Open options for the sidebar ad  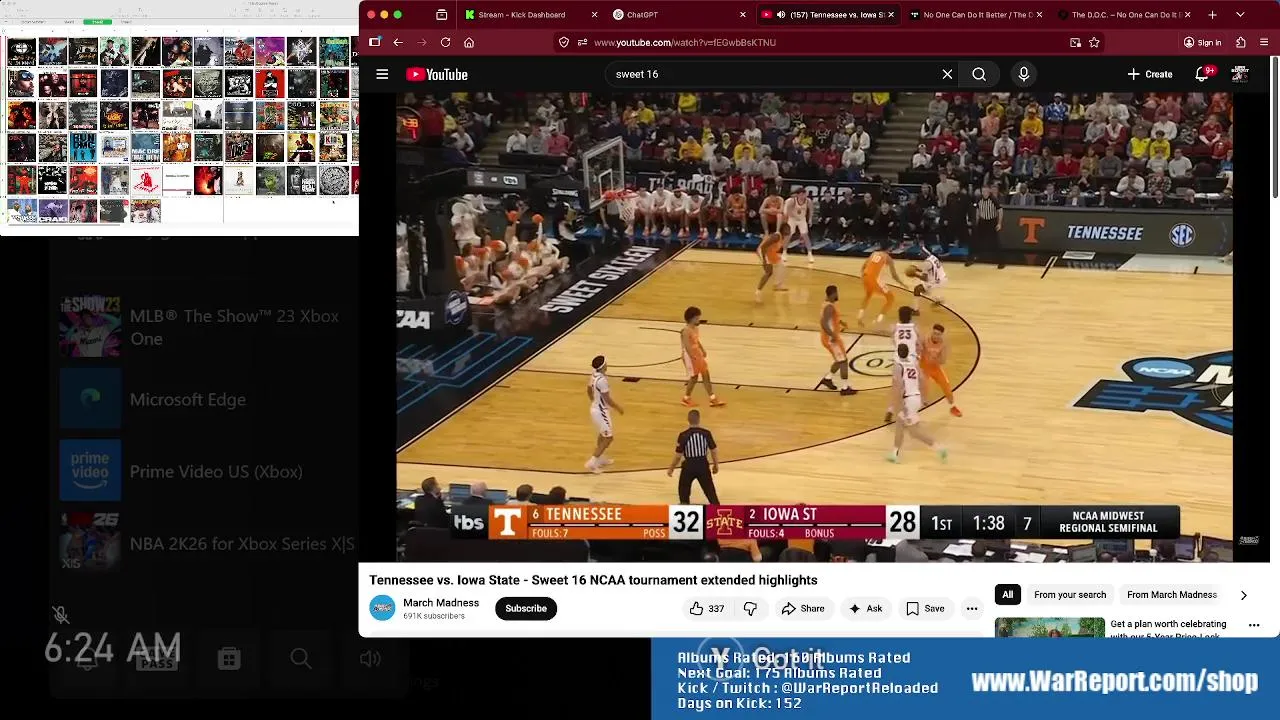(1254, 625)
